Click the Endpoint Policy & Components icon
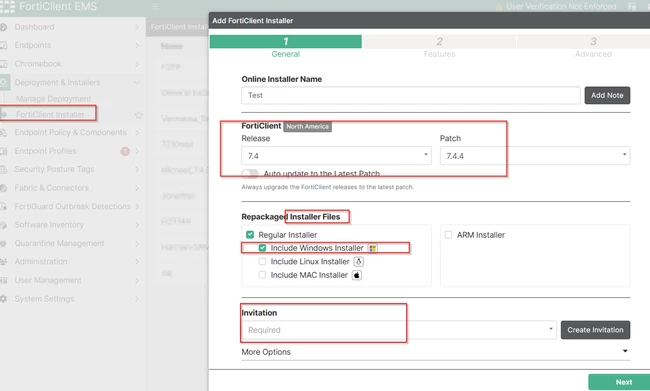The height and width of the screenshot is (391, 650). pos(4,133)
